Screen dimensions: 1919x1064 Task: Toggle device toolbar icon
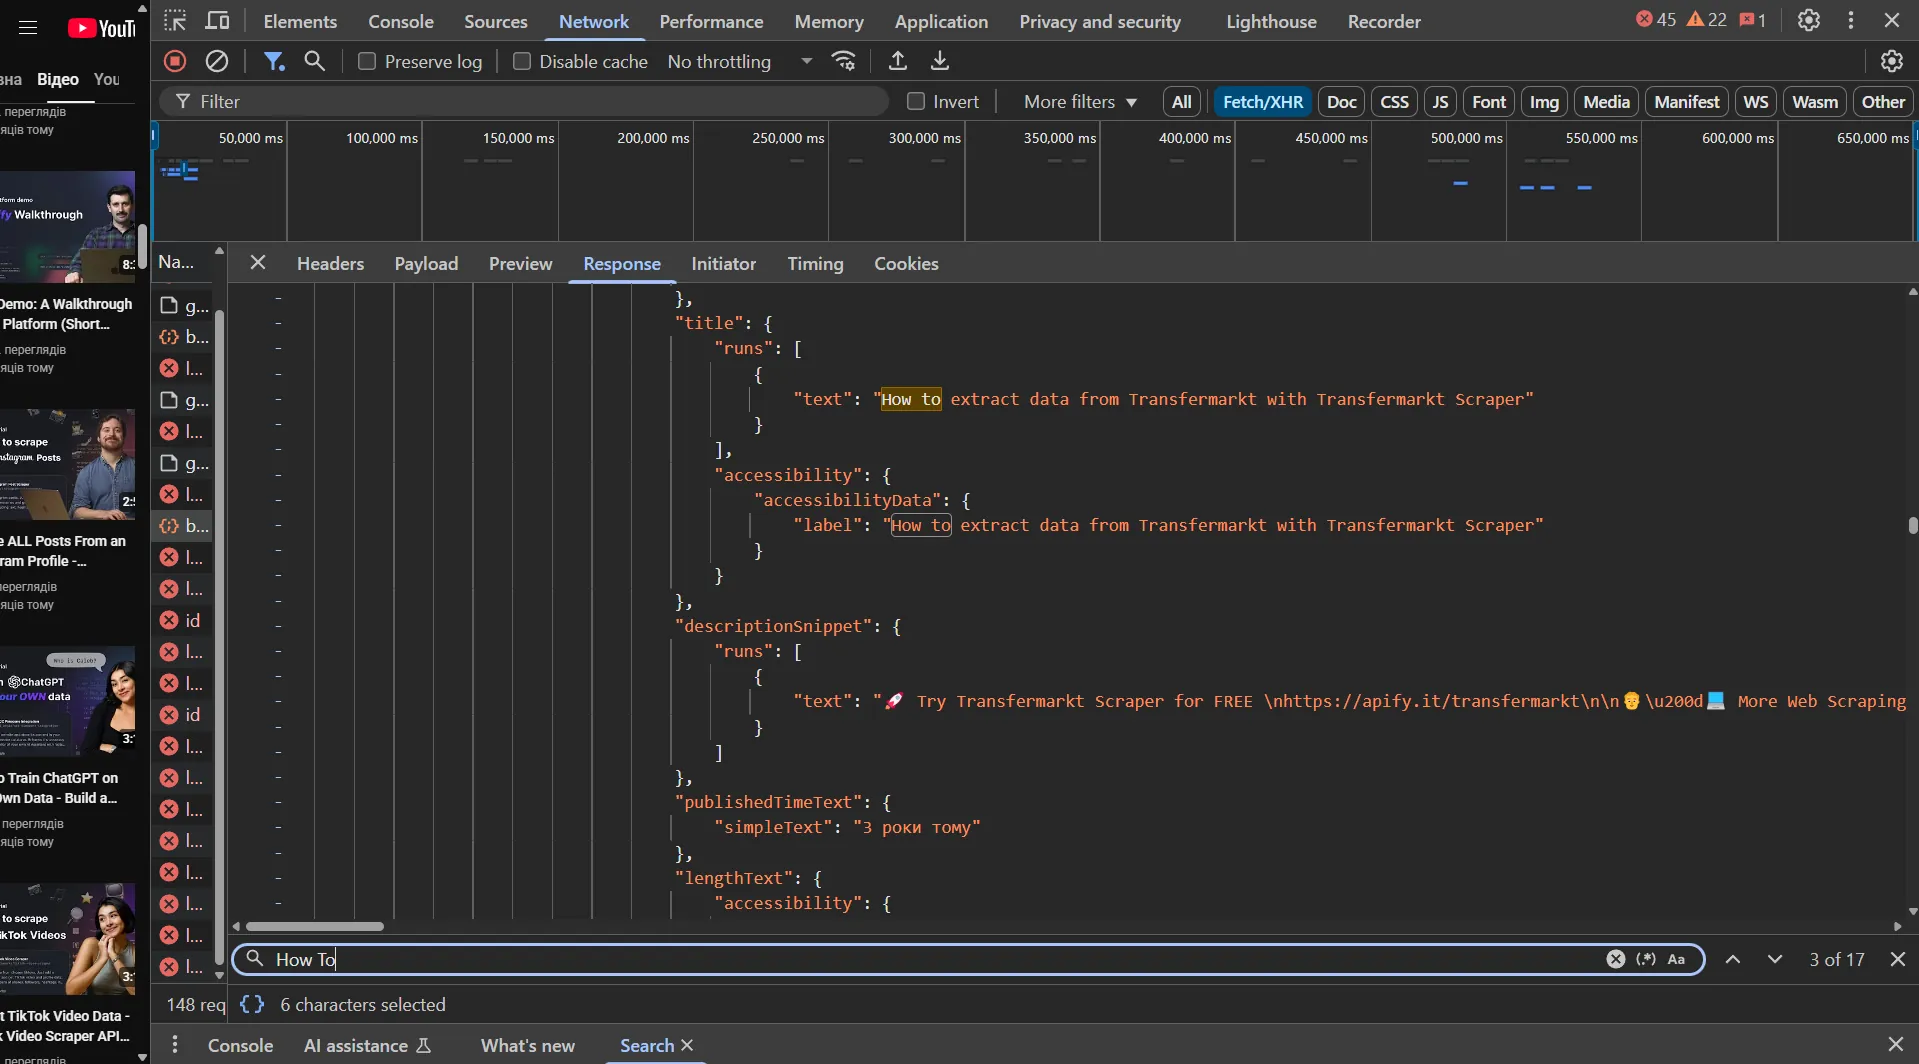pos(217,21)
